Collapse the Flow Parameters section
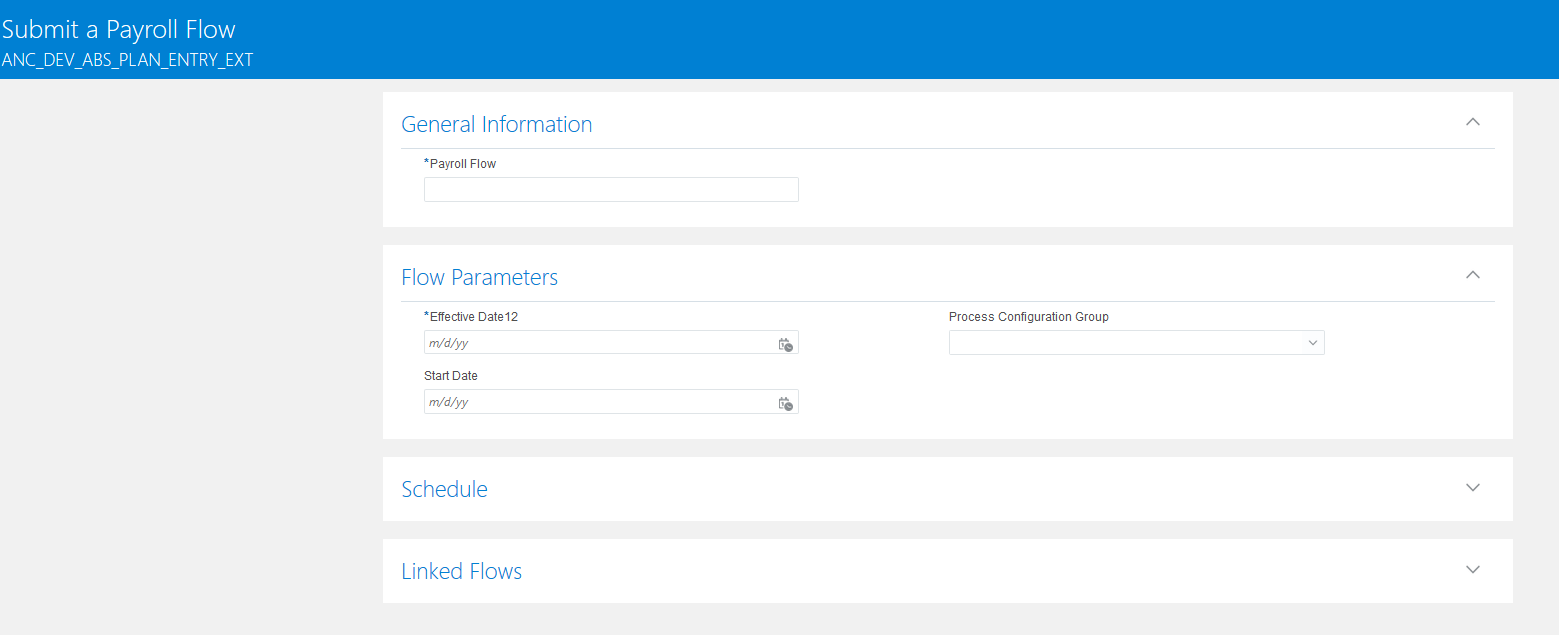 coord(1472,275)
